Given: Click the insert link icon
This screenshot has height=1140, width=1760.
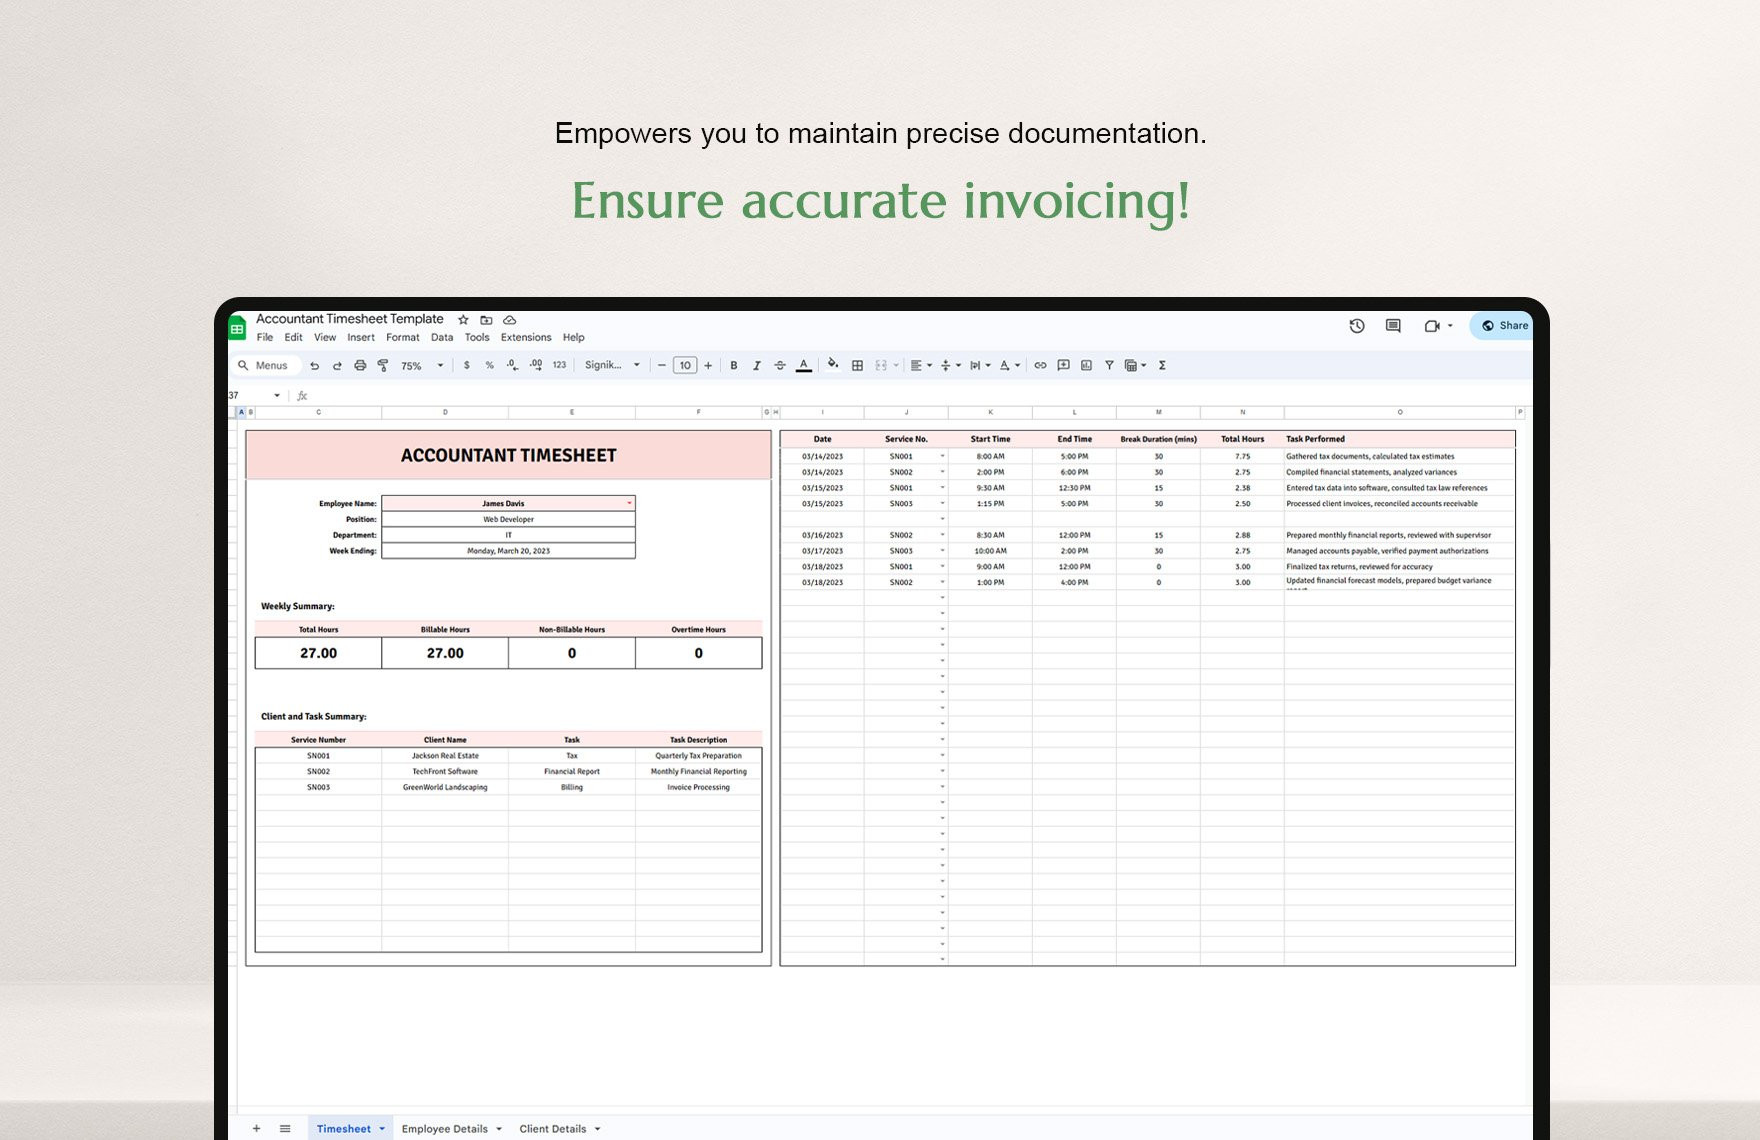Looking at the screenshot, I should 1040,366.
